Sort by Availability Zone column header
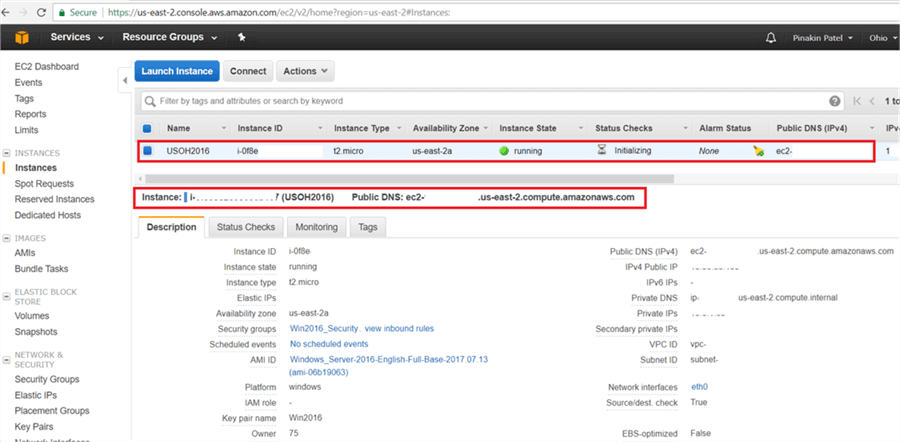 coord(445,129)
